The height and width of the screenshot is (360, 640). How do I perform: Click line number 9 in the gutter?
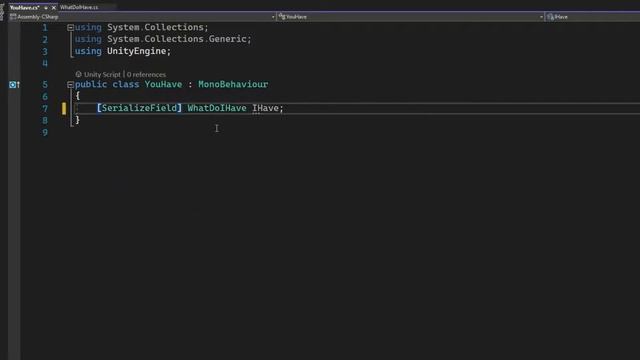click(45, 133)
